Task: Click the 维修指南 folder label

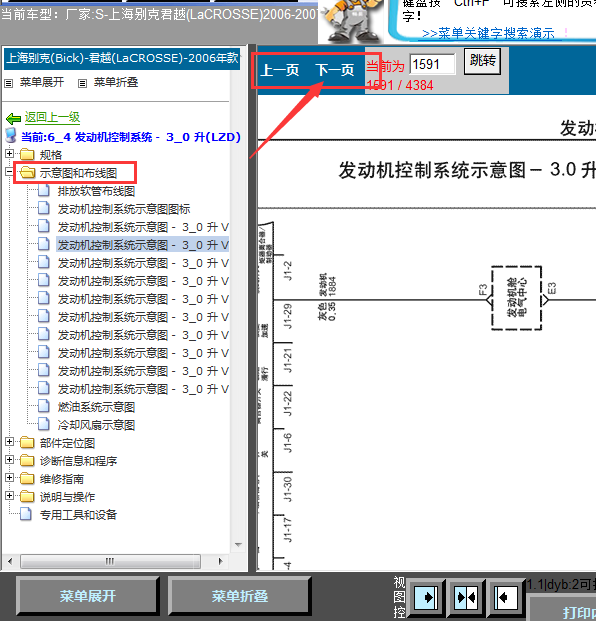Action: coord(62,479)
